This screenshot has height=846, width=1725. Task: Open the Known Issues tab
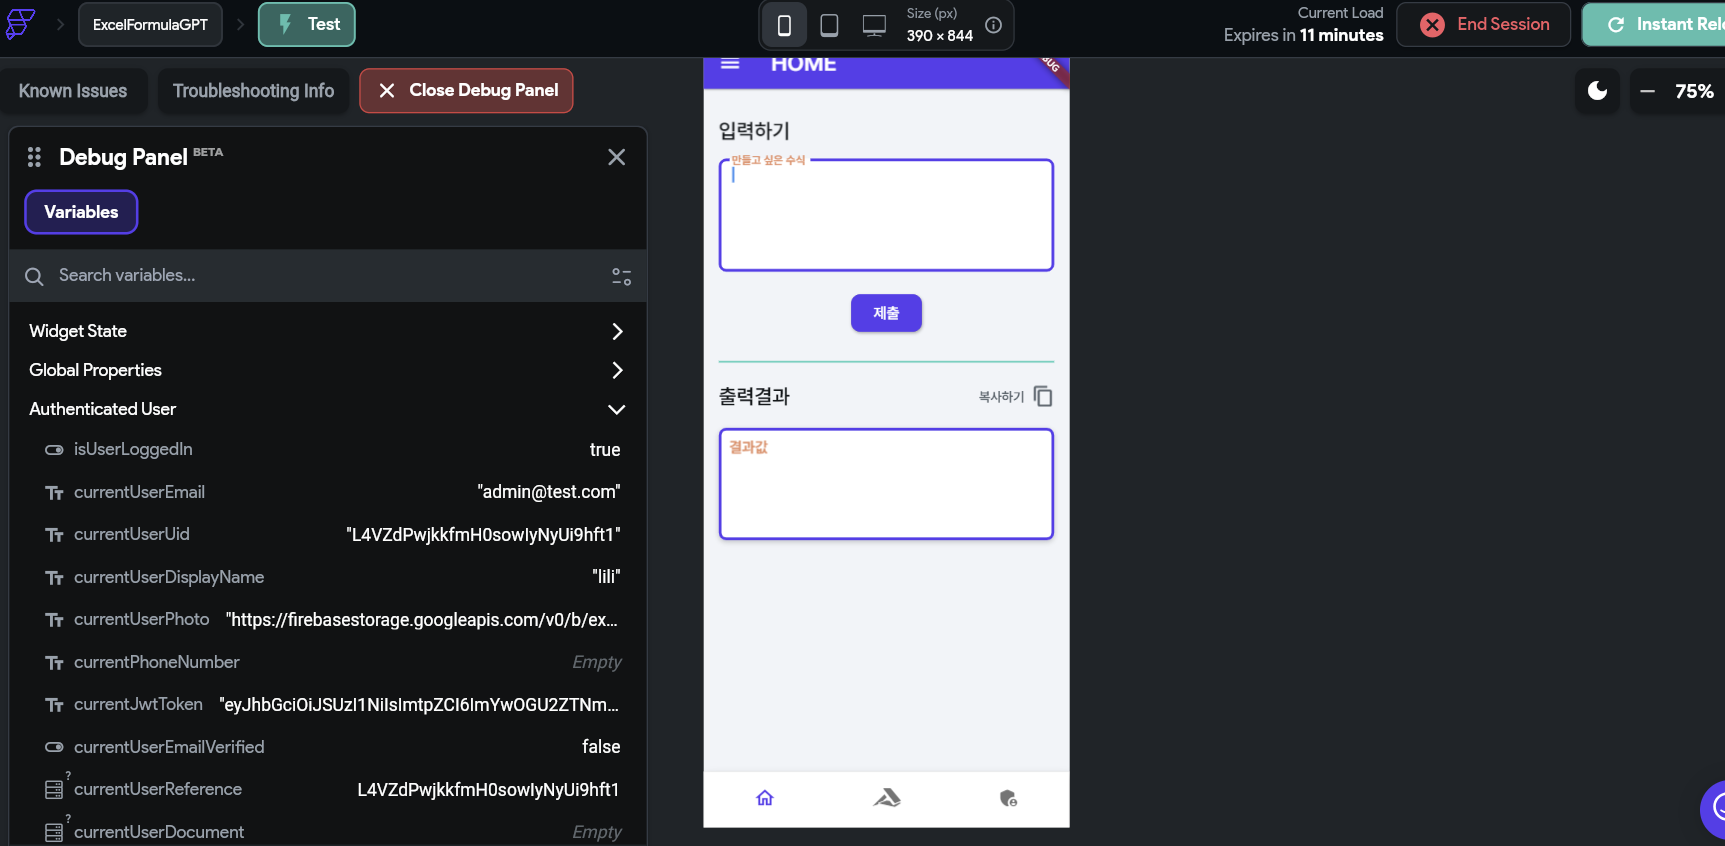click(73, 91)
